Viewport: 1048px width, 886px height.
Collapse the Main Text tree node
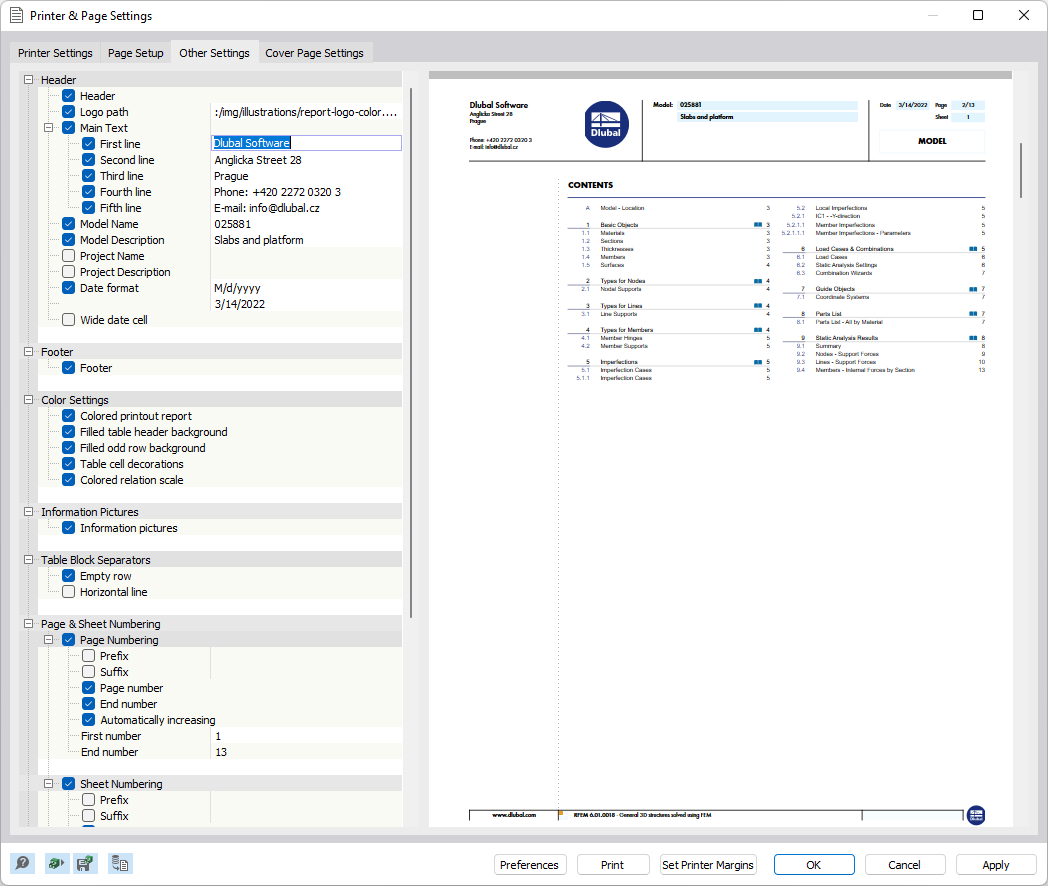pyautogui.click(x=49, y=128)
